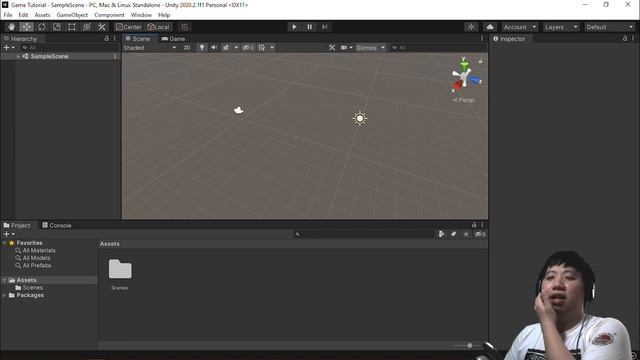Open the Component menu

tap(109, 15)
